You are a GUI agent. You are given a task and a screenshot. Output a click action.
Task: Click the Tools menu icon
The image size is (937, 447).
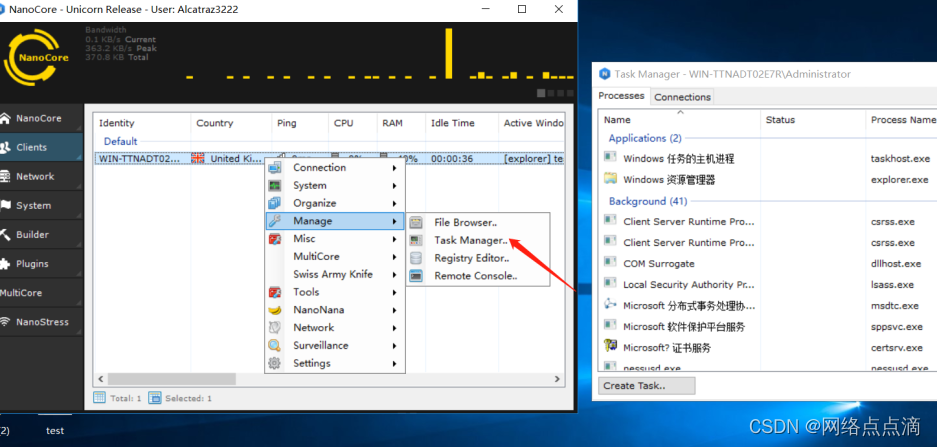pos(274,292)
